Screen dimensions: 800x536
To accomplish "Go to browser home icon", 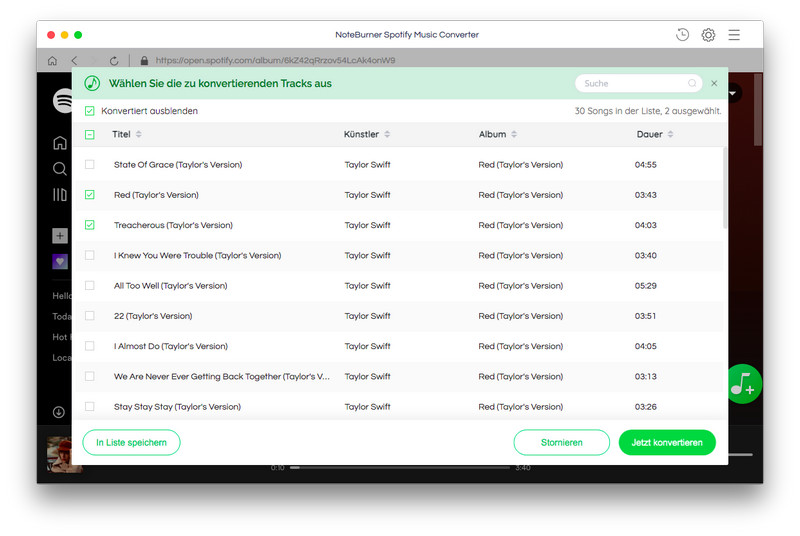I will (x=52, y=61).
